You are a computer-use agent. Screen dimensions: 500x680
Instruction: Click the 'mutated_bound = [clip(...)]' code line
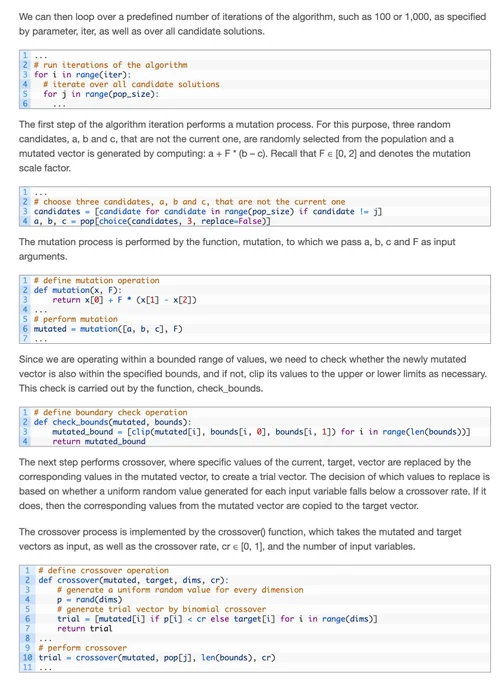(261, 432)
